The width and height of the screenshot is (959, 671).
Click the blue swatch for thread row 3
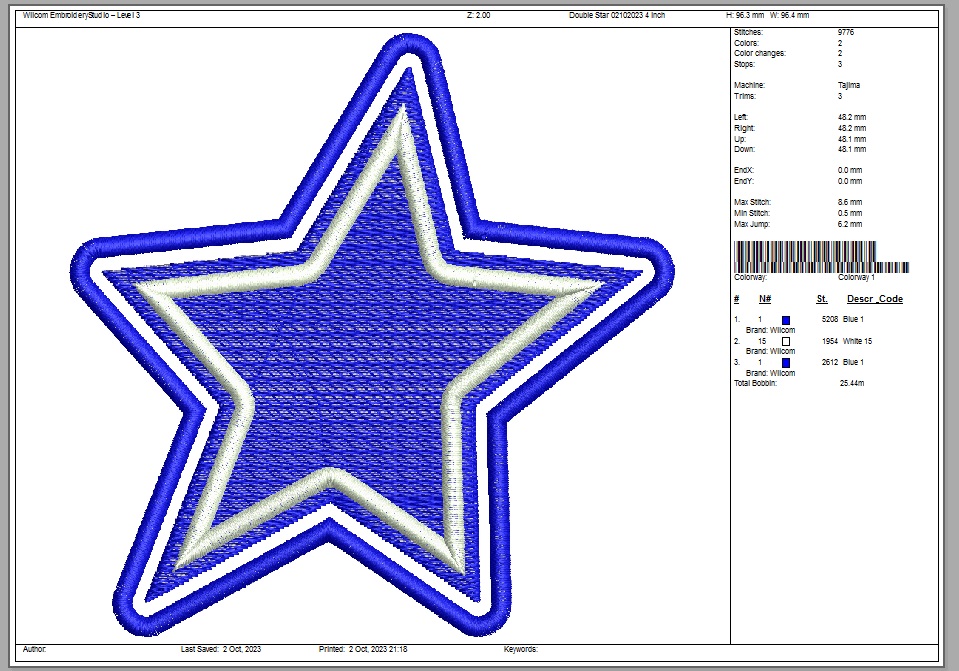(786, 363)
